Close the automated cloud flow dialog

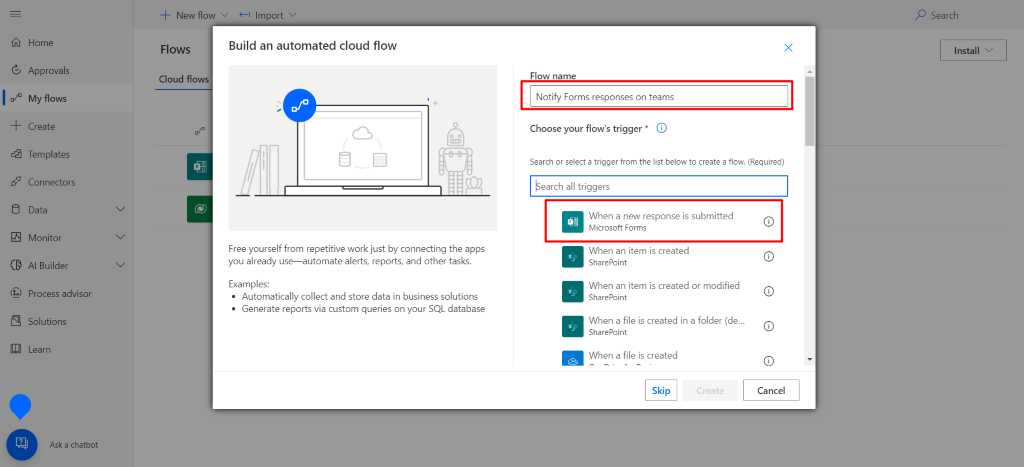pyautogui.click(x=788, y=47)
